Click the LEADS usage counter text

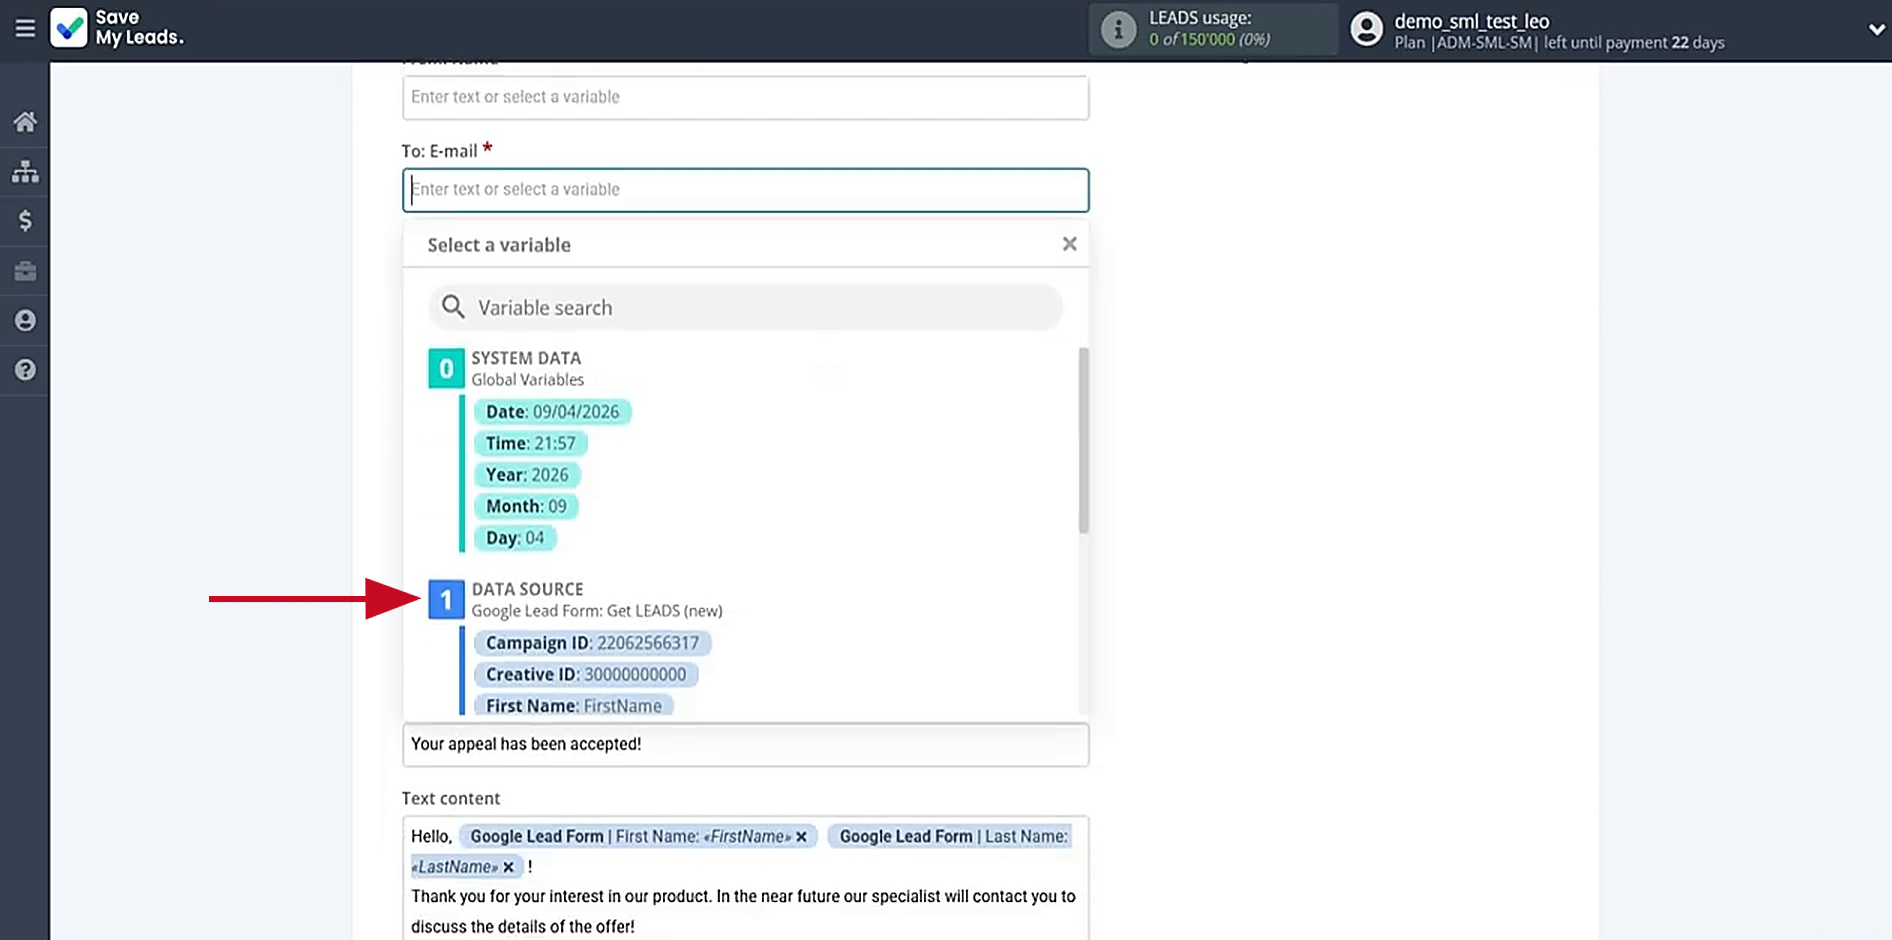(1209, 40)
